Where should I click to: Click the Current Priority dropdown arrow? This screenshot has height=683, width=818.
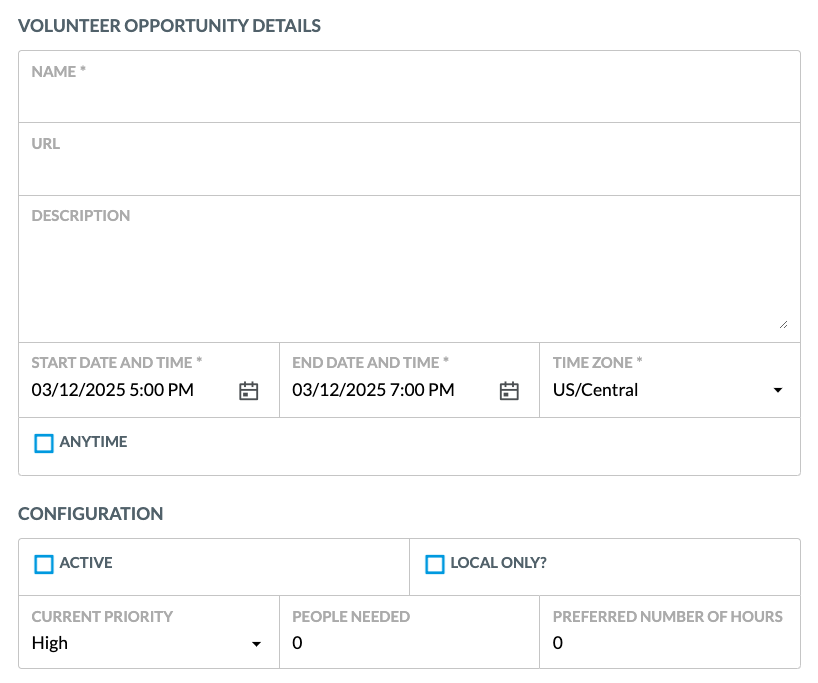coord(256,644)
